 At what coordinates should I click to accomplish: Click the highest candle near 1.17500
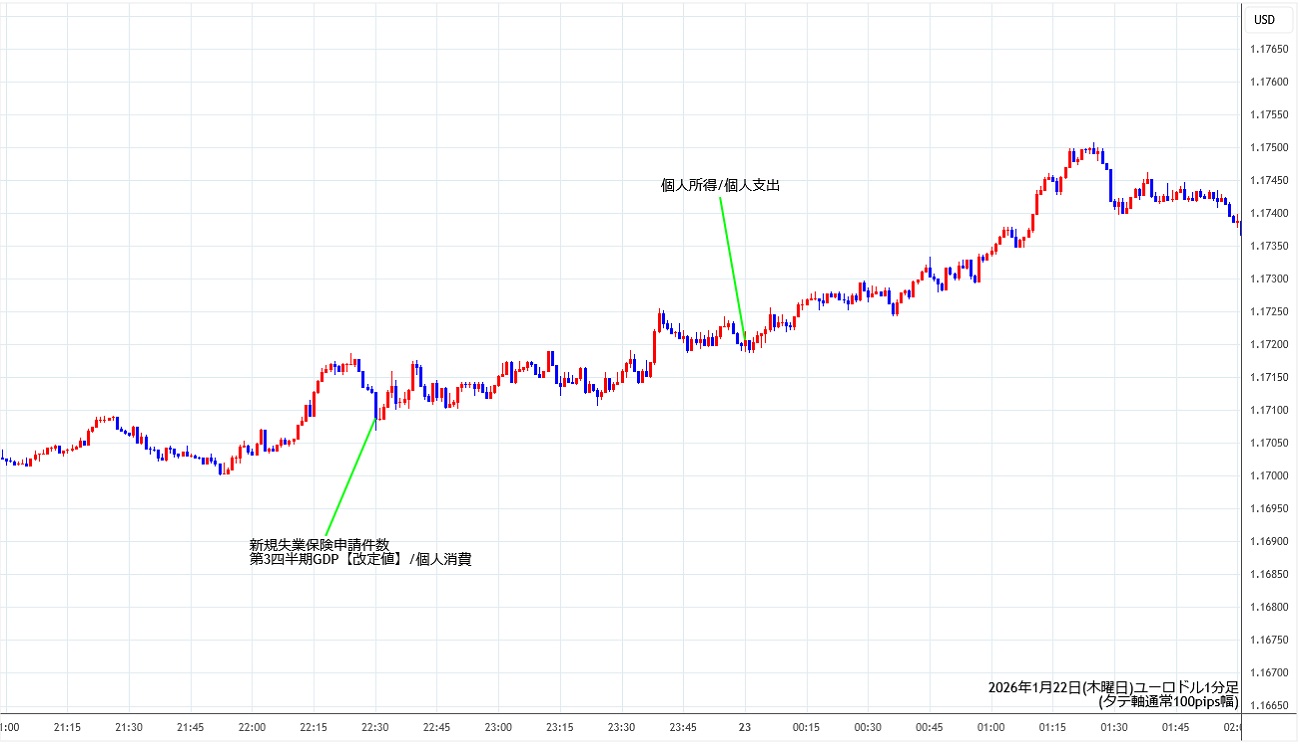[x=1094, y=150]
